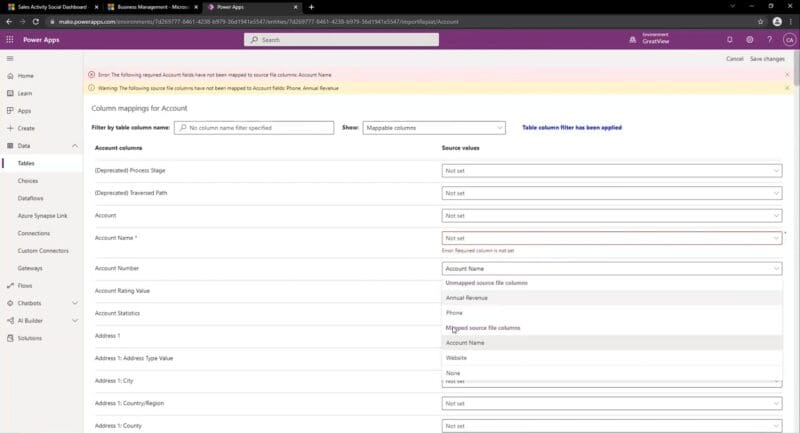Click the browser address bar URL

click(258, 21)
